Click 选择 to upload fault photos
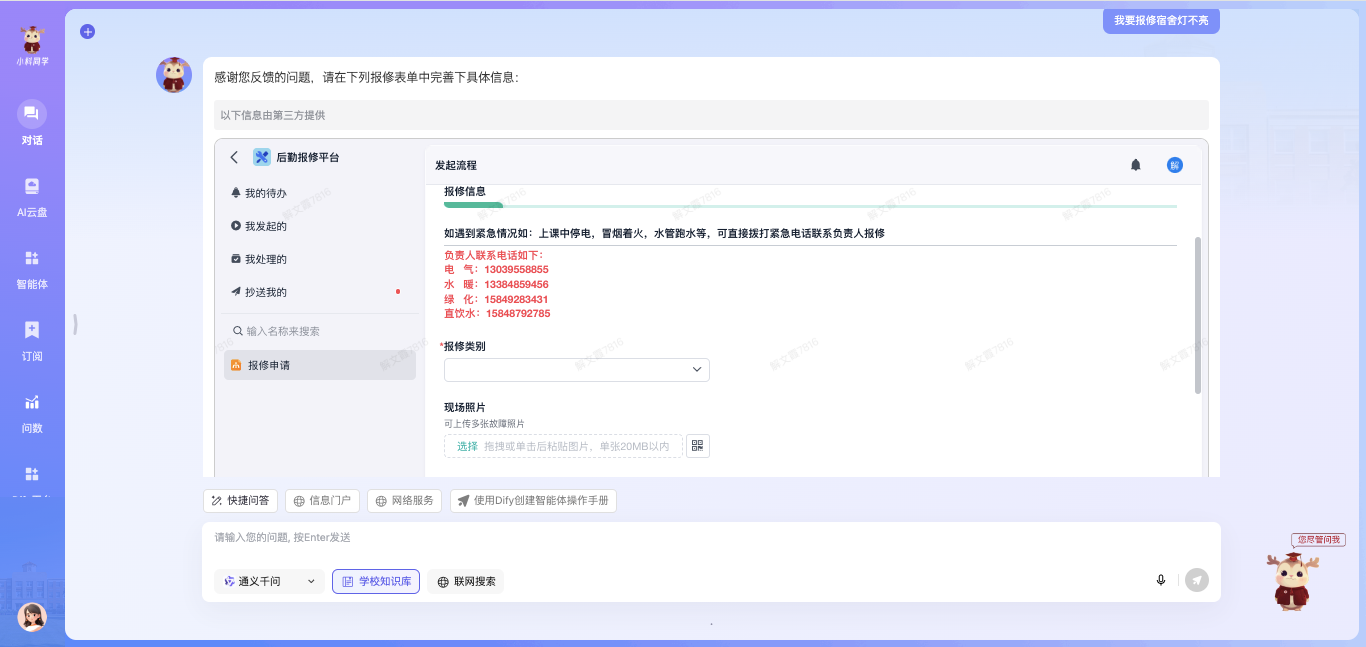The image size is (1366, 647). pos(468,445)
